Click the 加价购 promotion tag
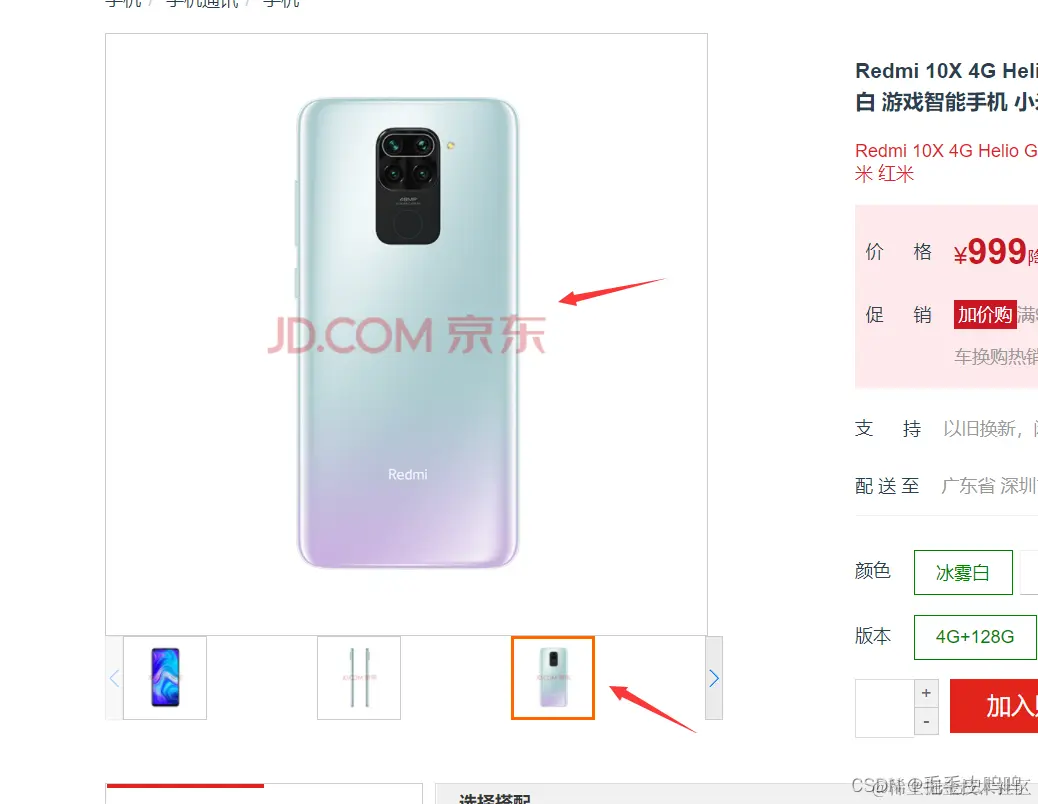Screen dimensions: 1038x804 [x=985, y=314]
